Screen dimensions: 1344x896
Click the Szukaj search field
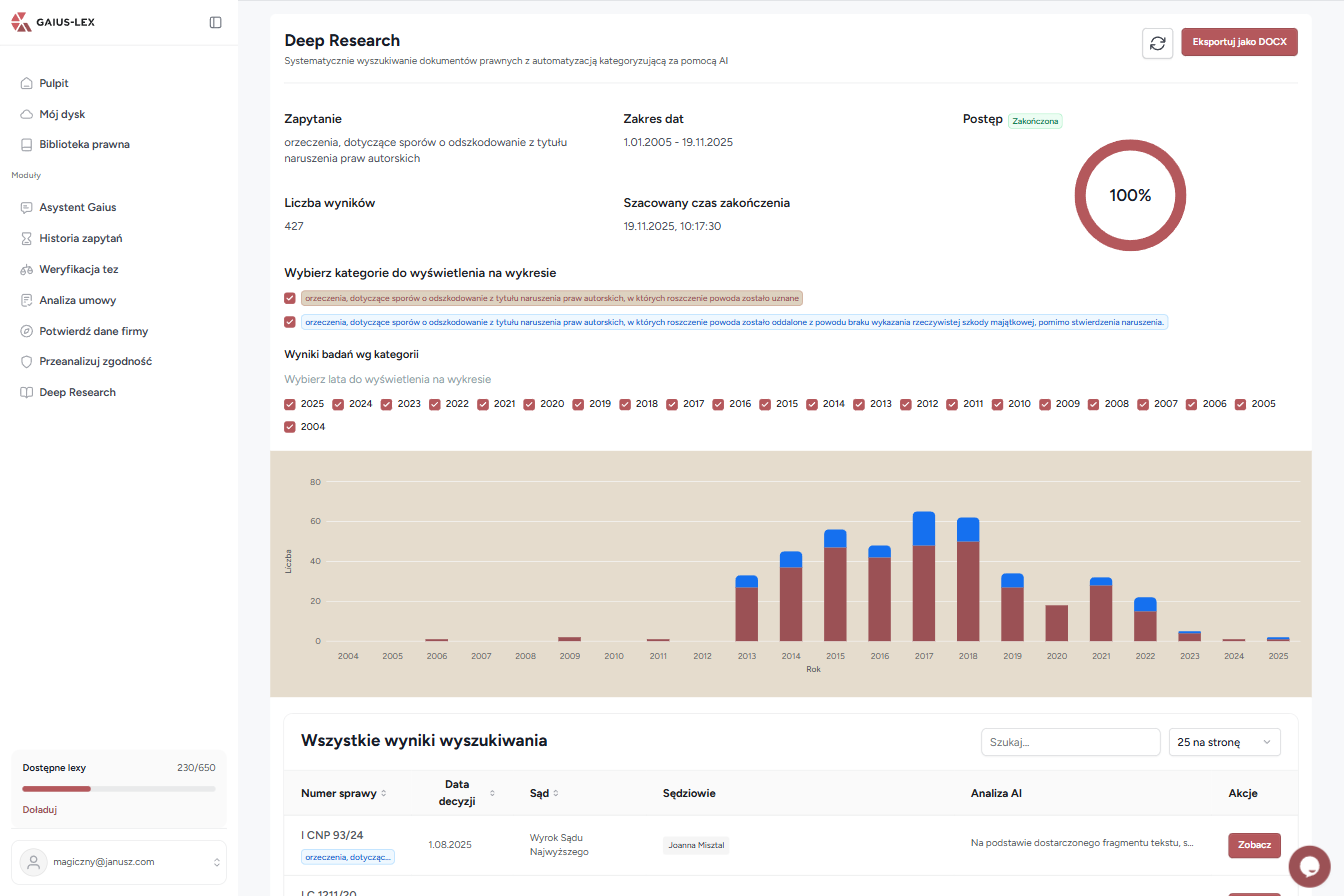[1070, 742]
